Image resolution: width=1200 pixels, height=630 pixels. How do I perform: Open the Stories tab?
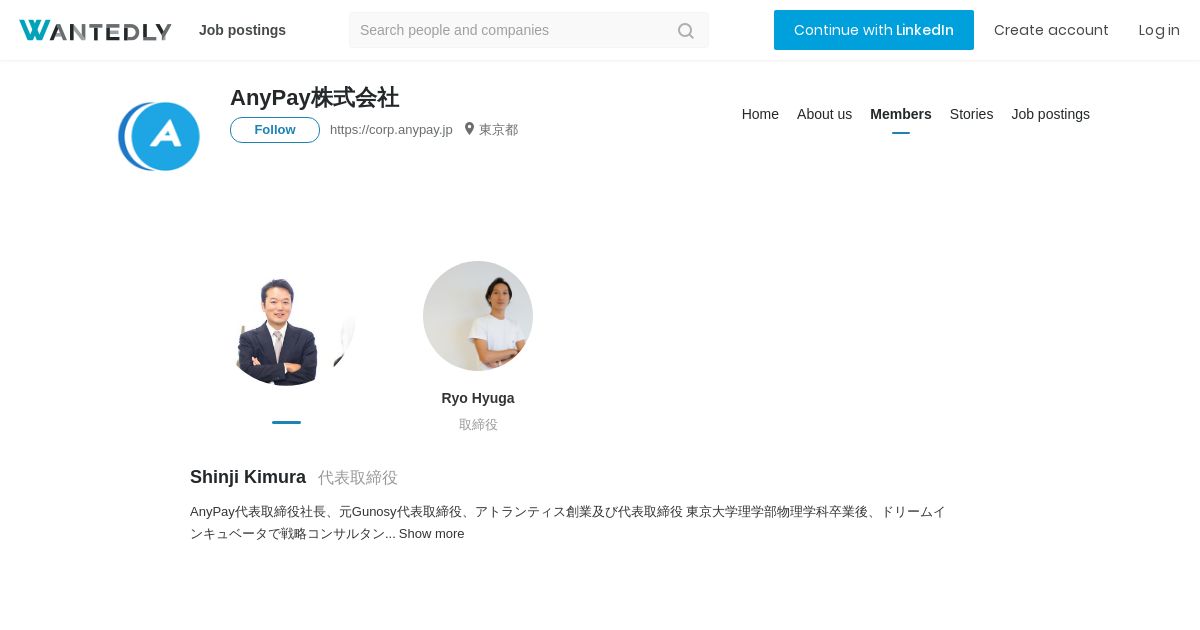click(971, 114)
